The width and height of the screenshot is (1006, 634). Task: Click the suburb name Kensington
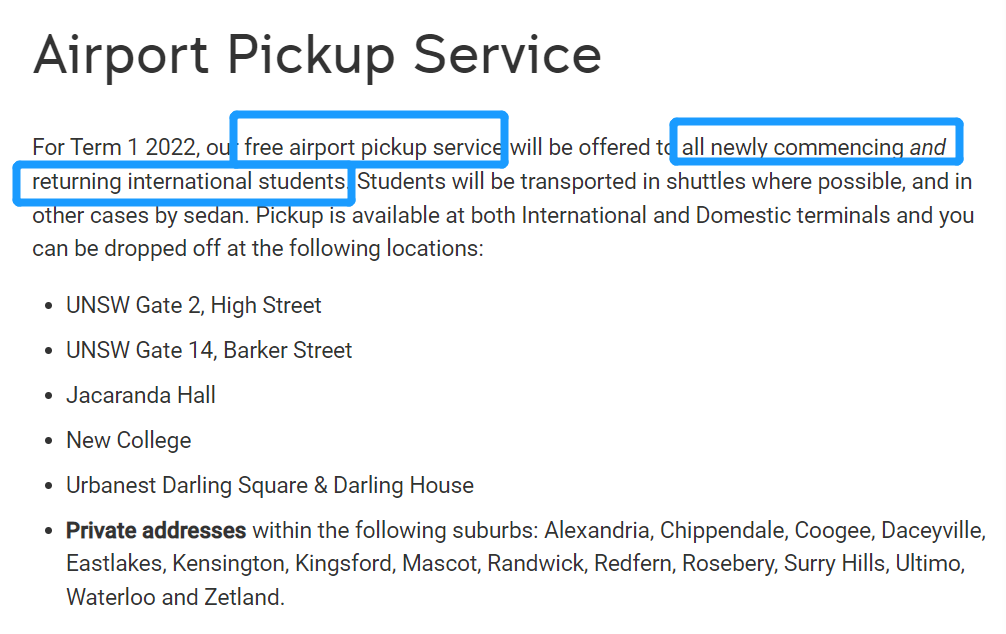coord(228,564)
